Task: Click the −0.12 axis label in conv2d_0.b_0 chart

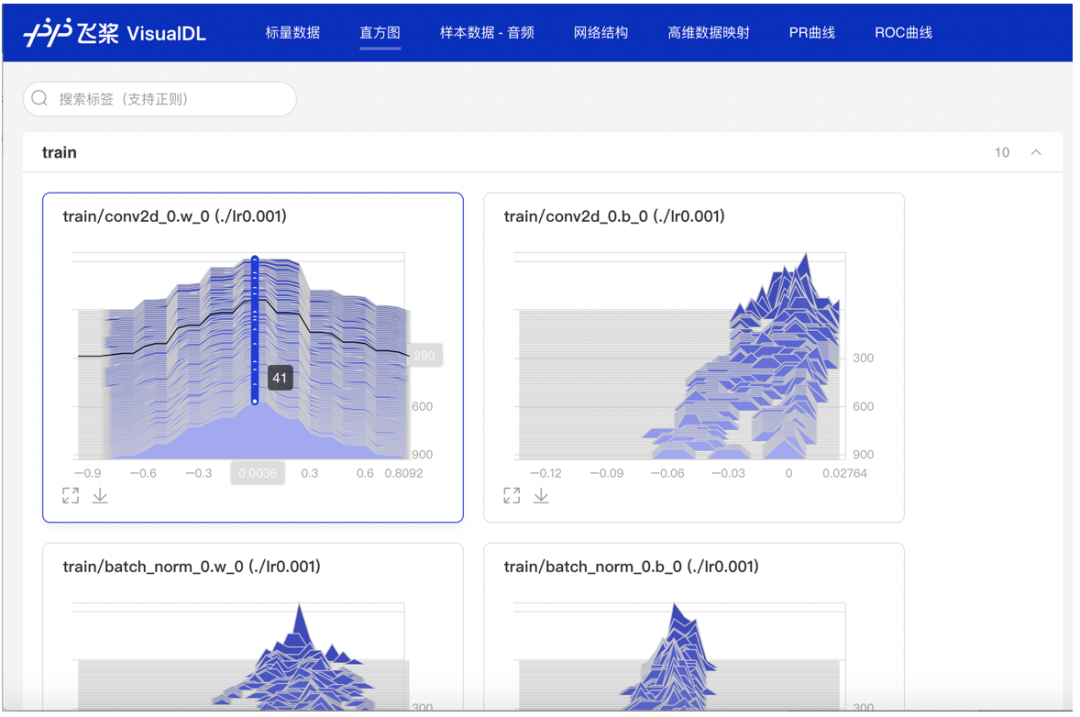Action: click(x=546, y=473)
